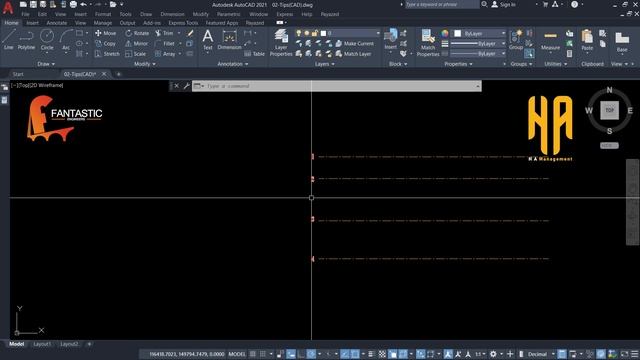Select the Polyline tool

click(x=26, y=40)
